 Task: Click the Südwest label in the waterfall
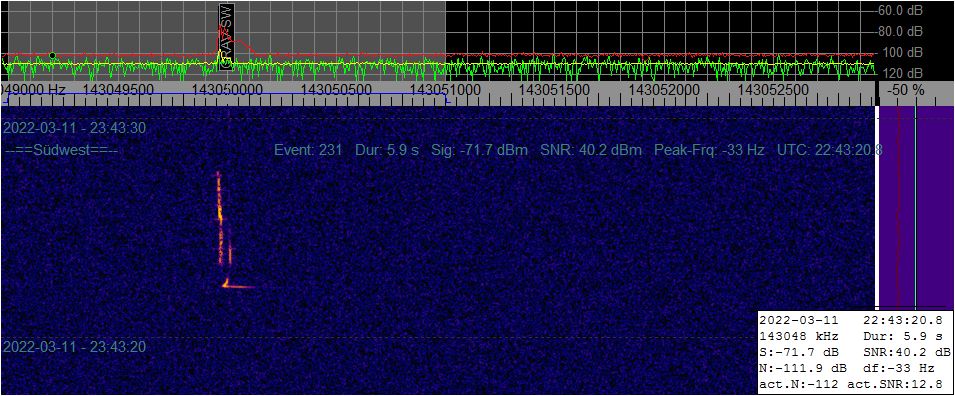(x=61, y=150)
